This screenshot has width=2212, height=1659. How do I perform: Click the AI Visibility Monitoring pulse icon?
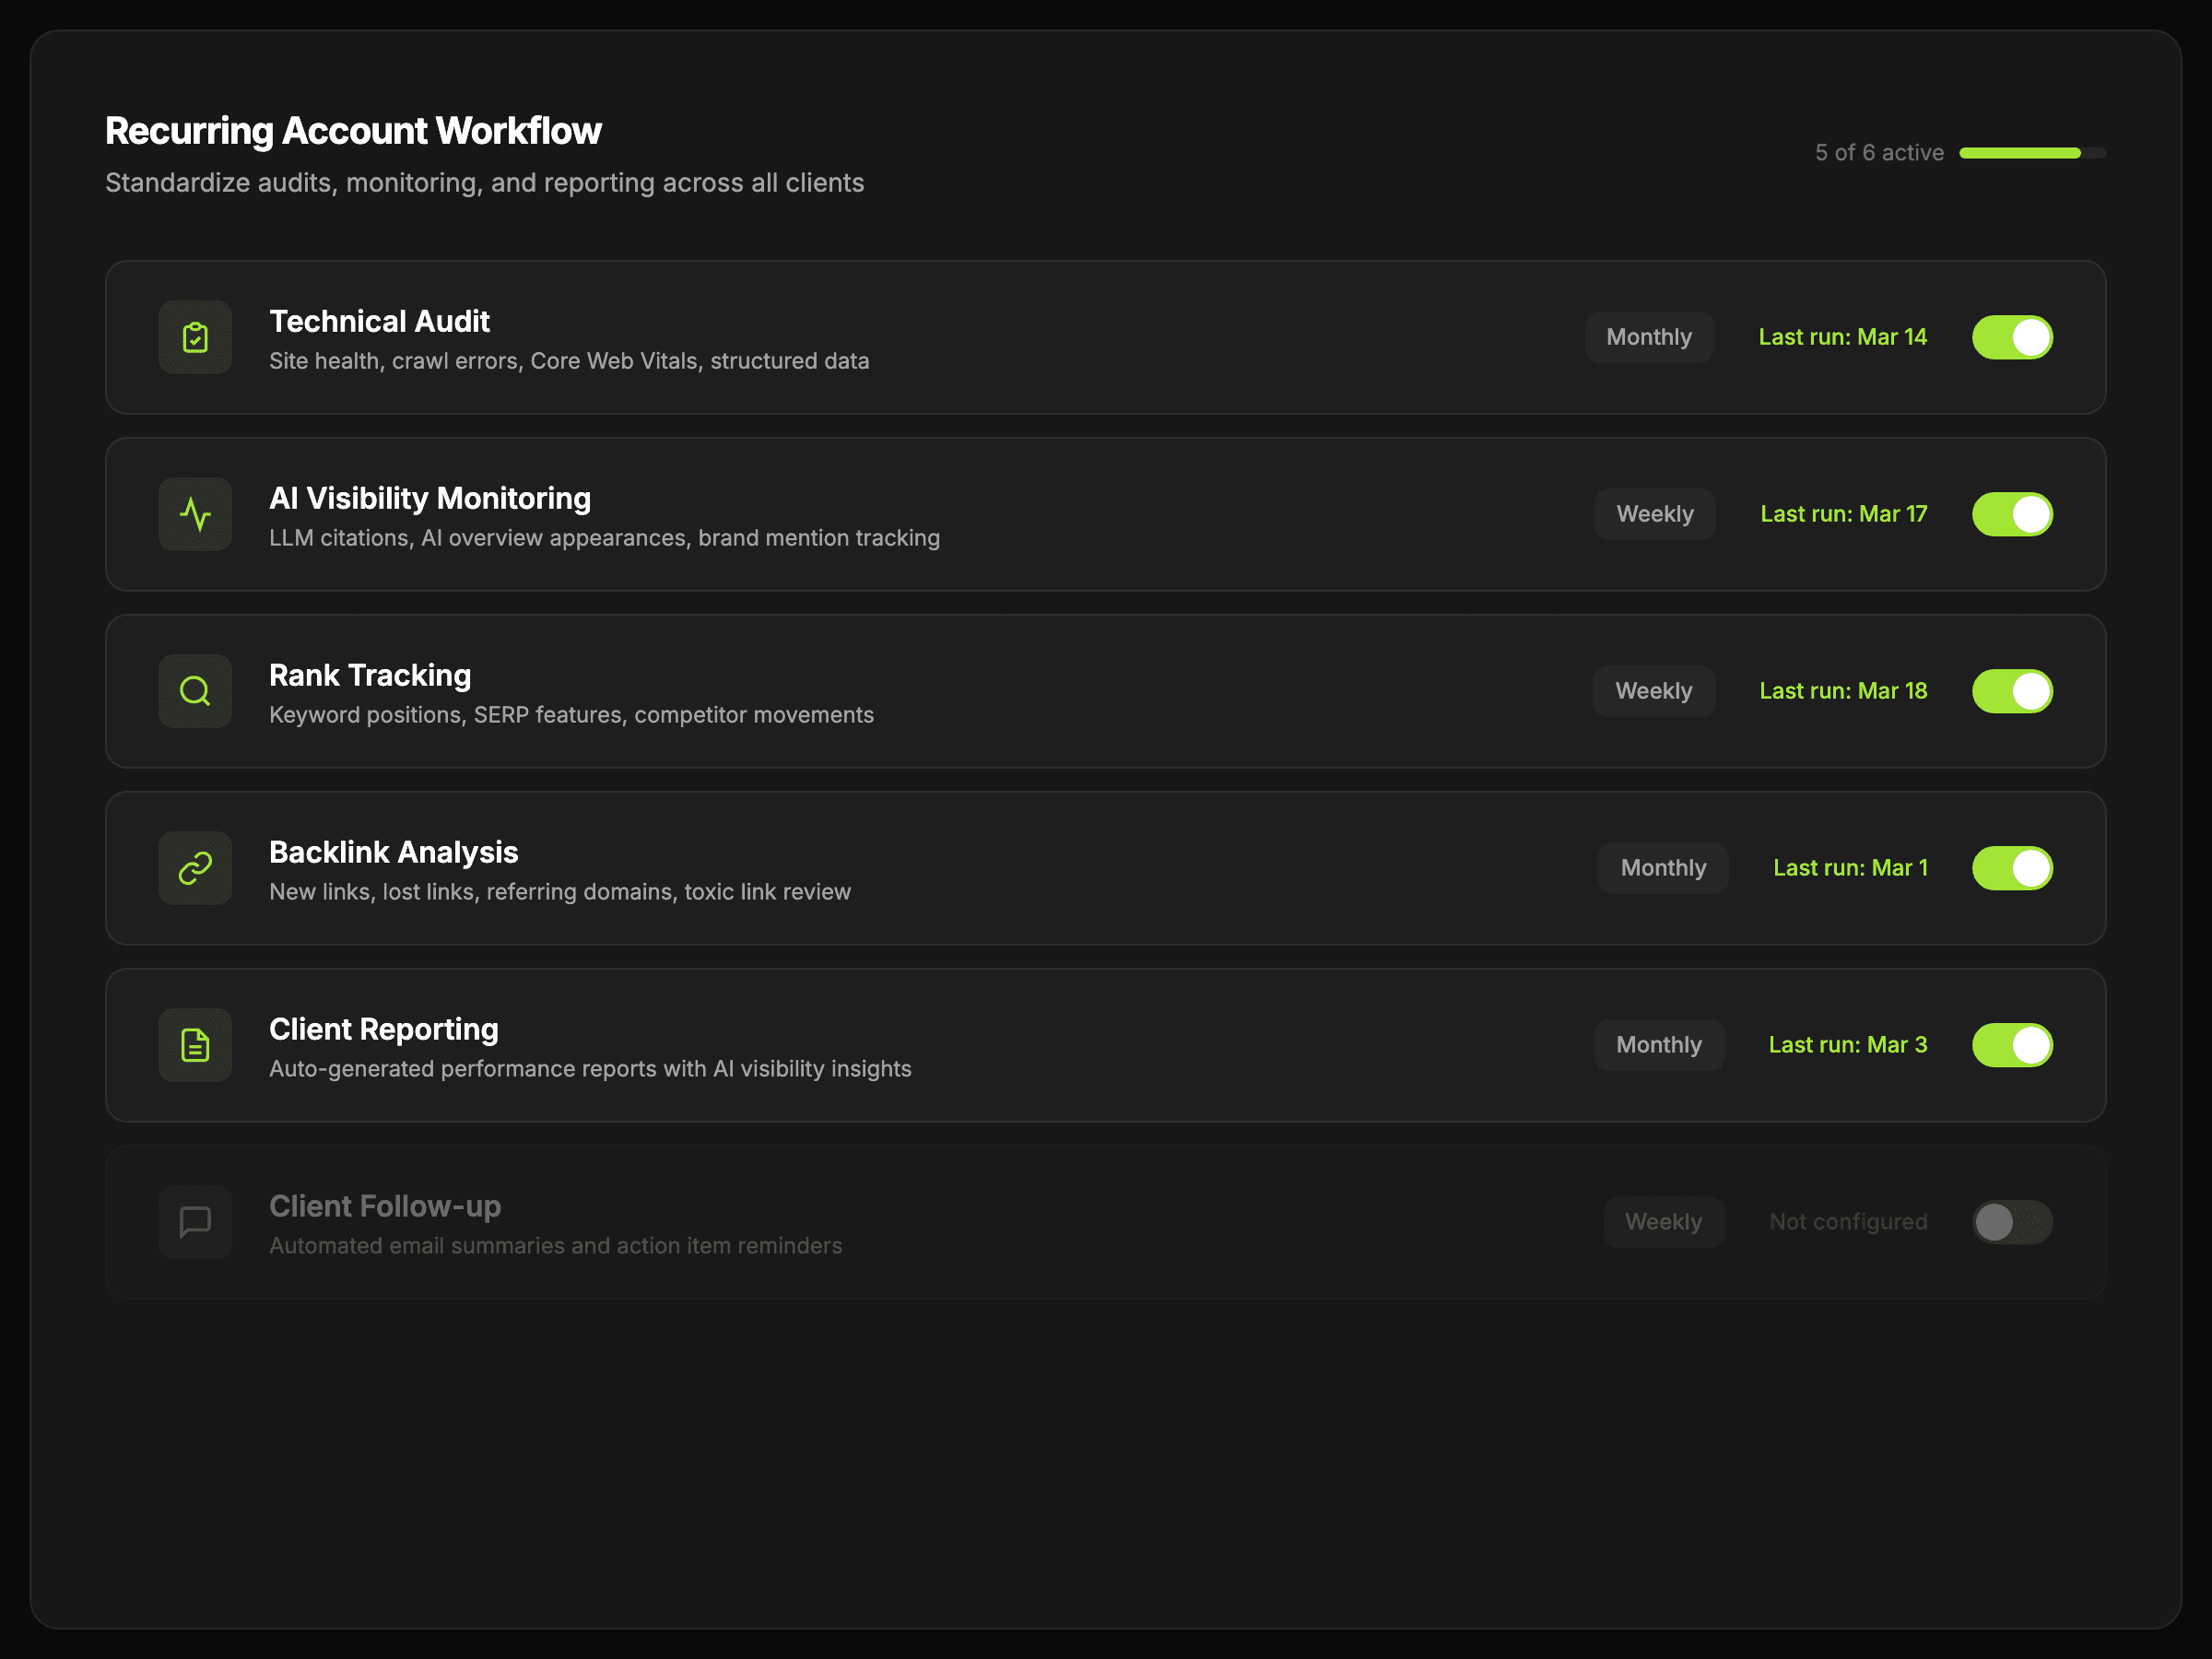click(x=195, y=515)
